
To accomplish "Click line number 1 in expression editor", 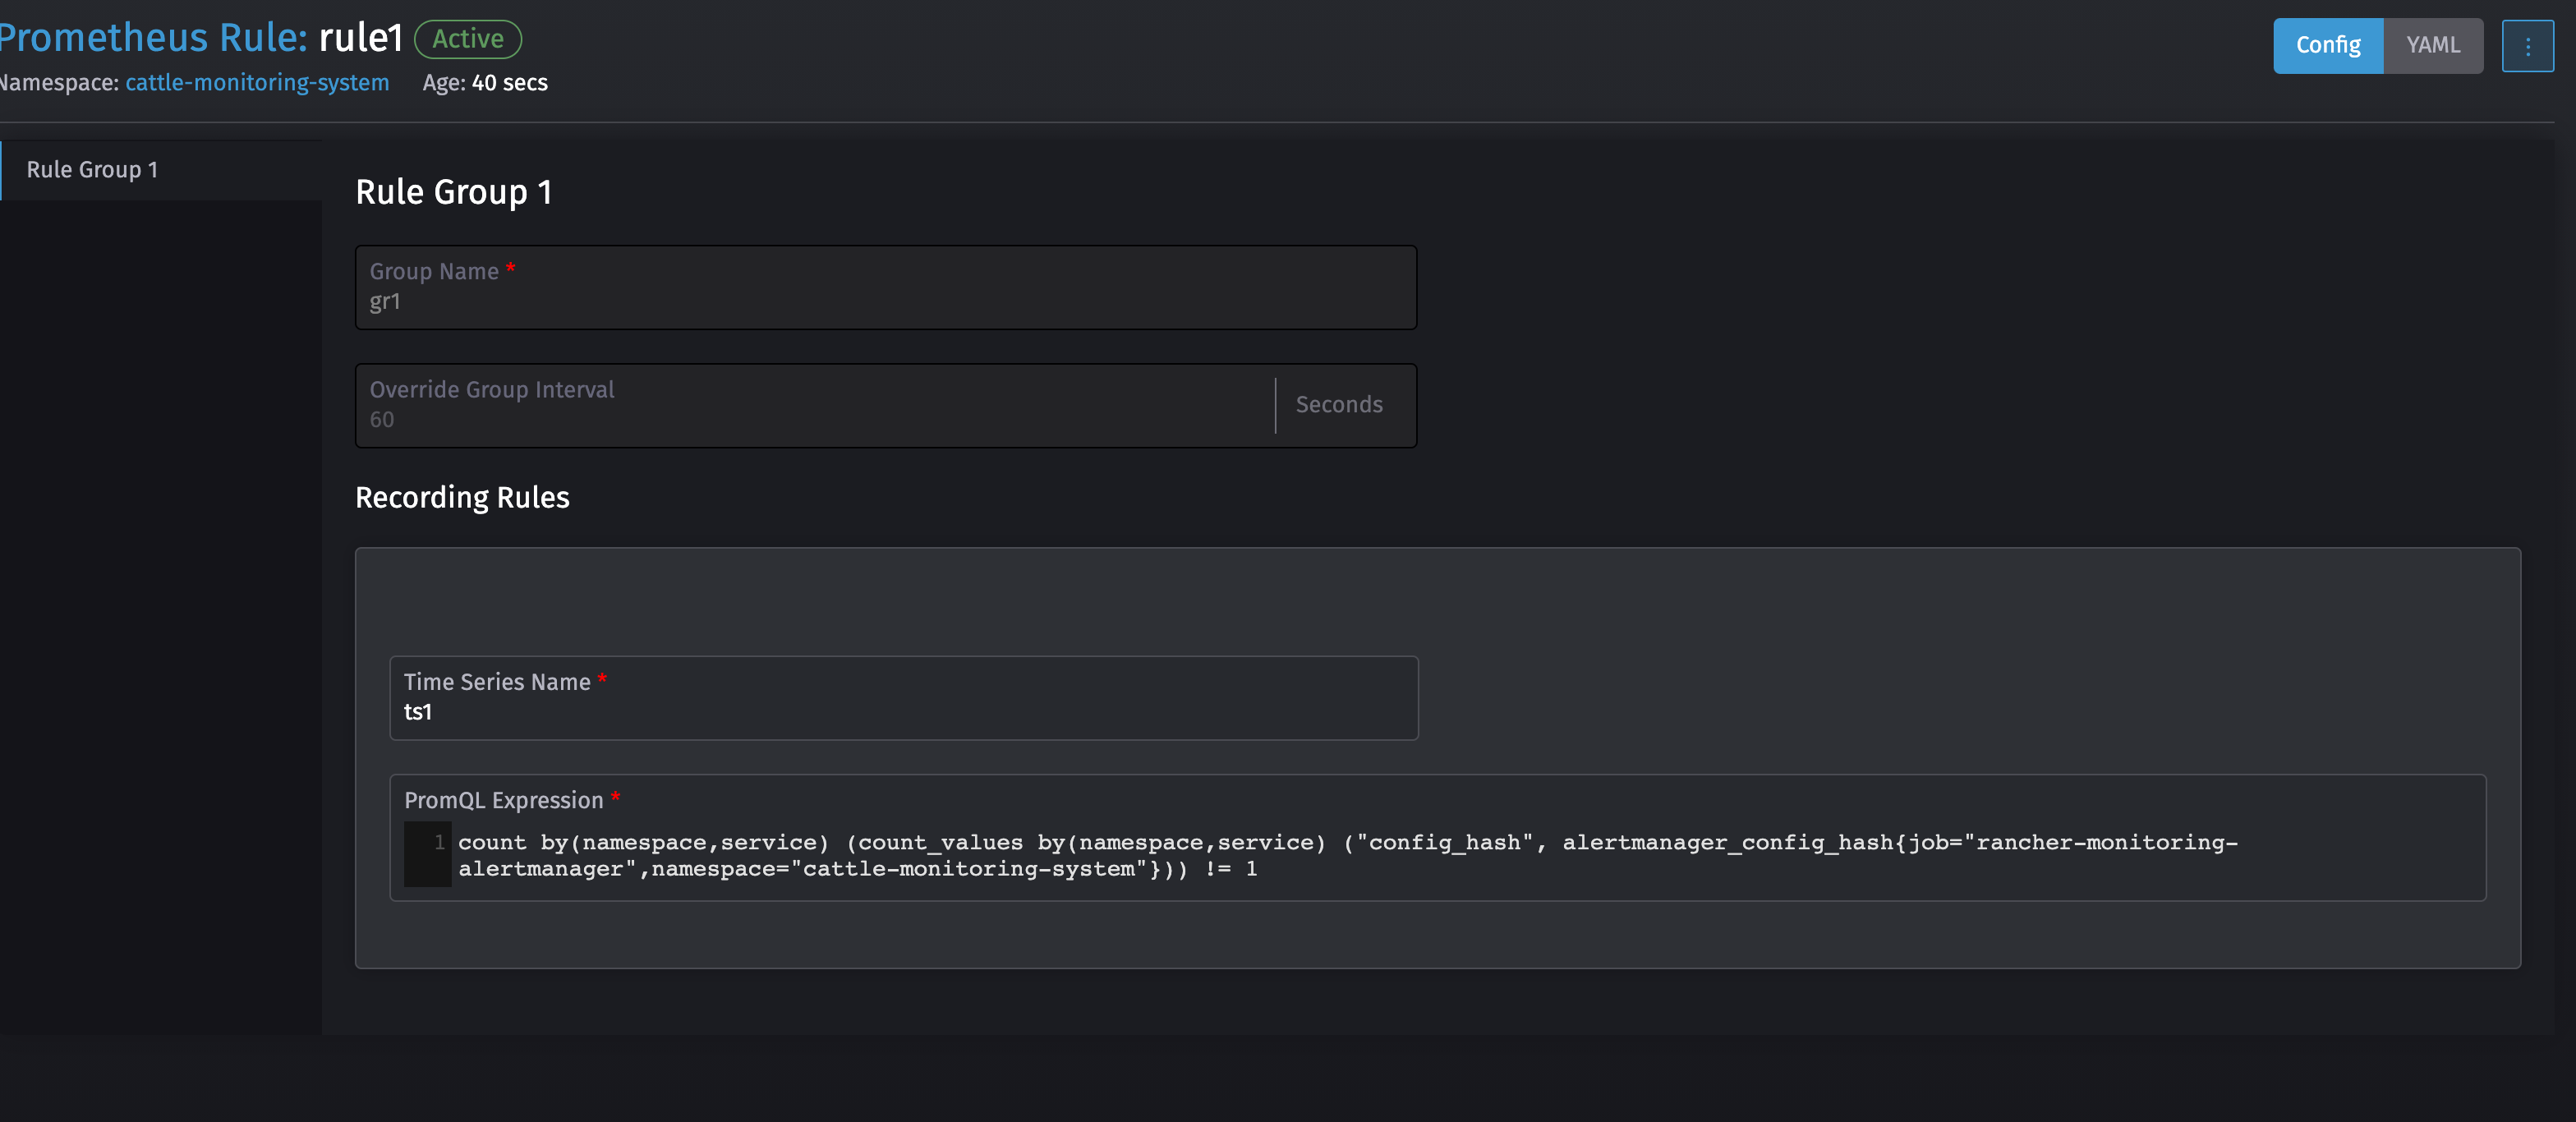I will tap(439, 842).
